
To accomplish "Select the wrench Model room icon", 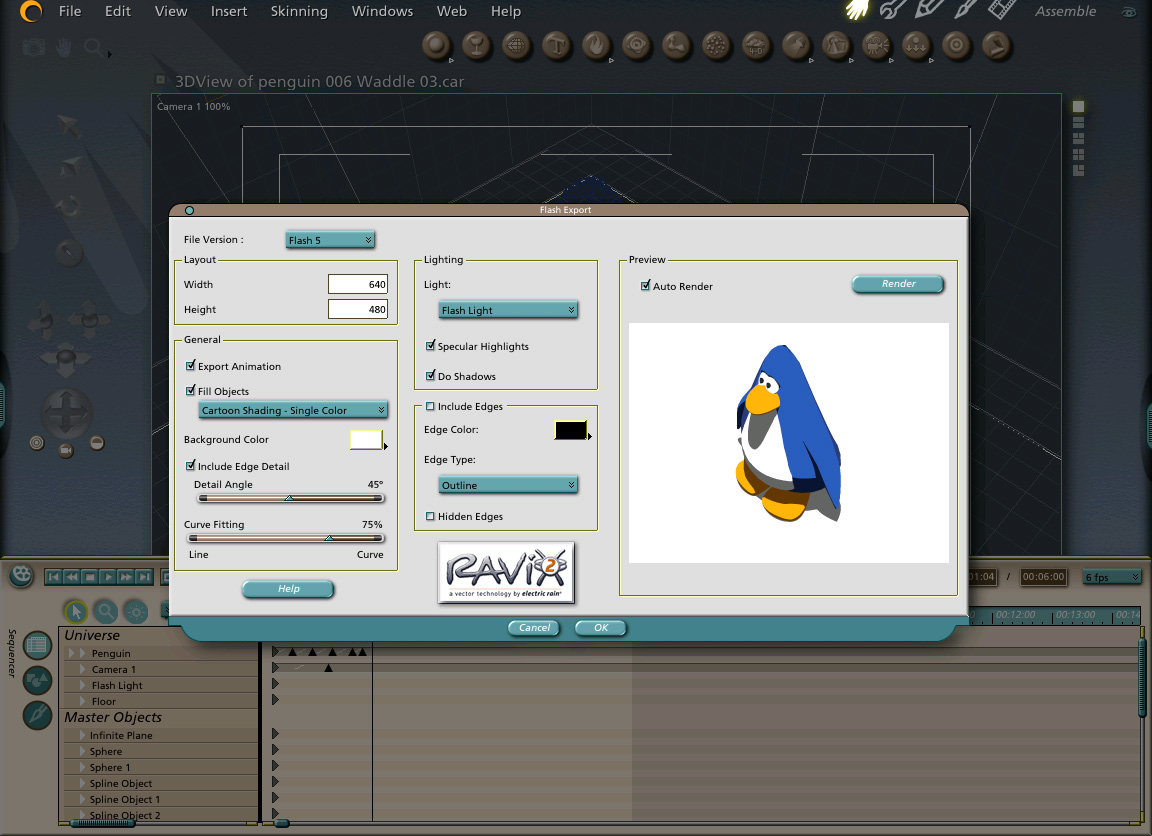I will [893, 11].
